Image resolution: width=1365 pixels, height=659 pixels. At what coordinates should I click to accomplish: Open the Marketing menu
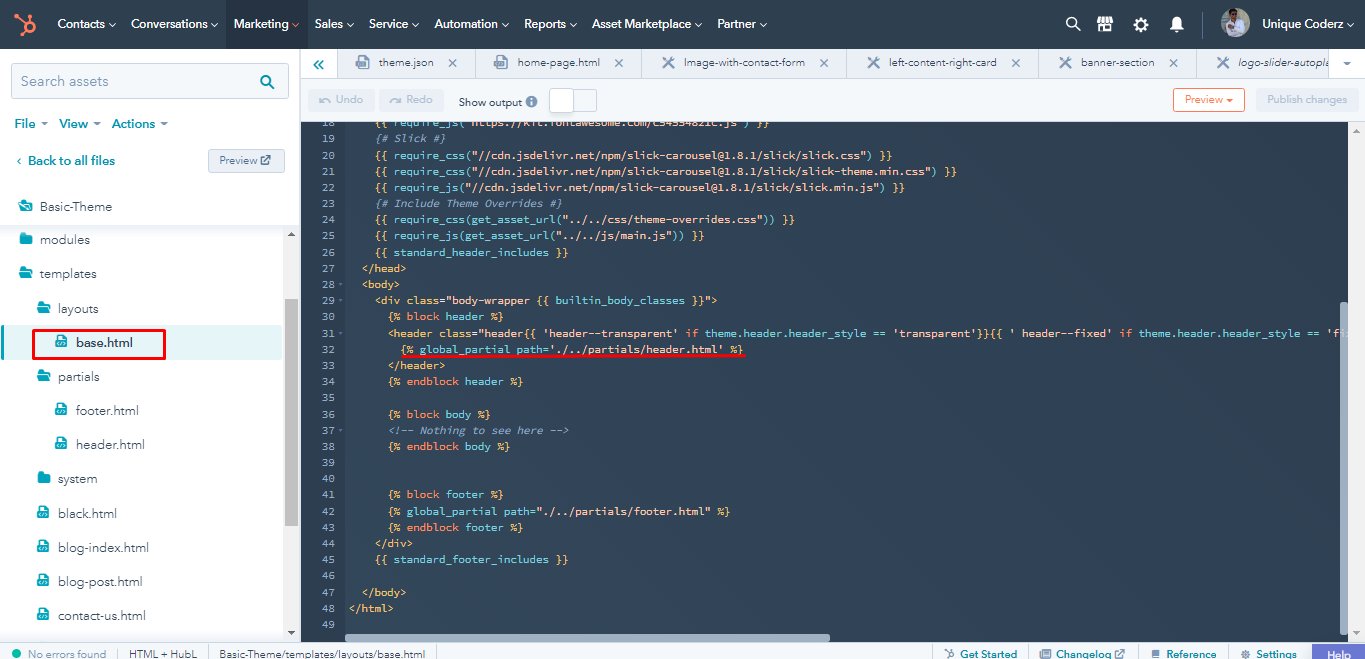(266, 24)
